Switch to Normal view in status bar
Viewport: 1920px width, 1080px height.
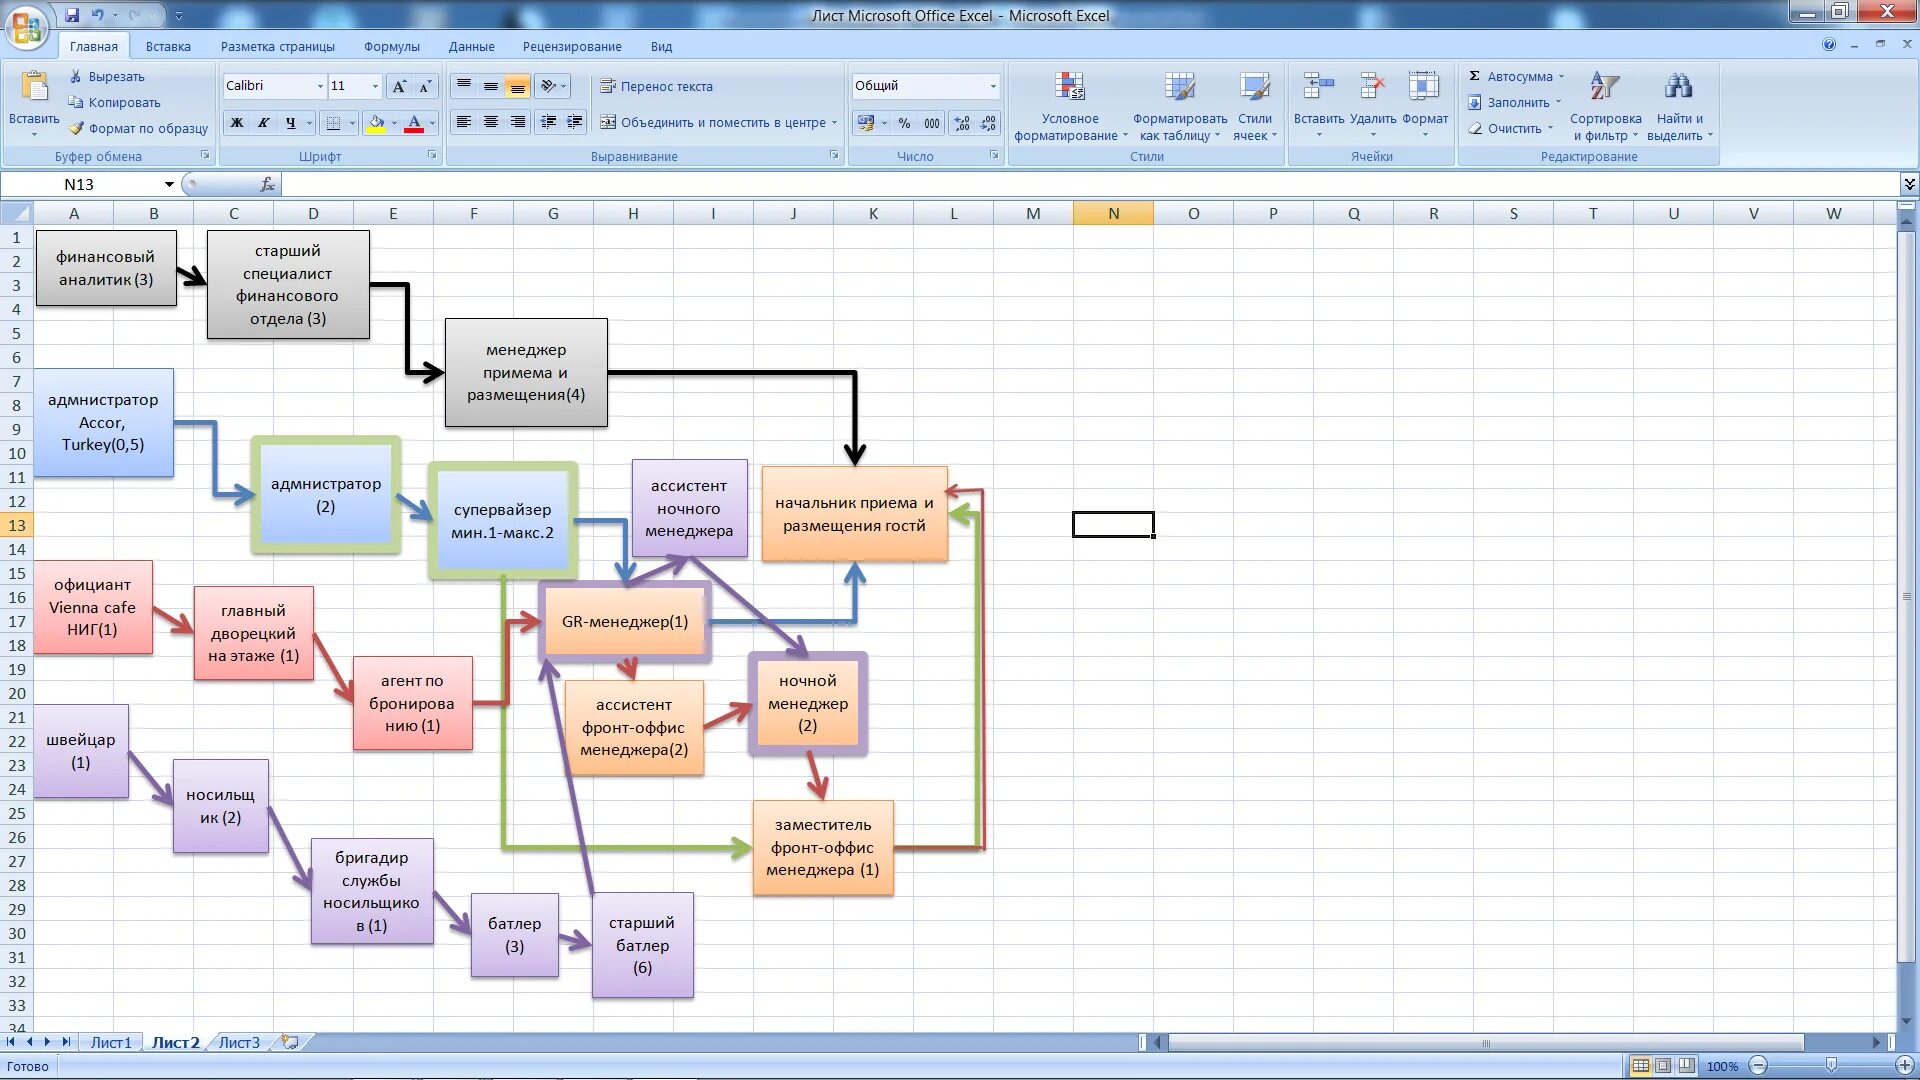(x=1641, y=1066)
